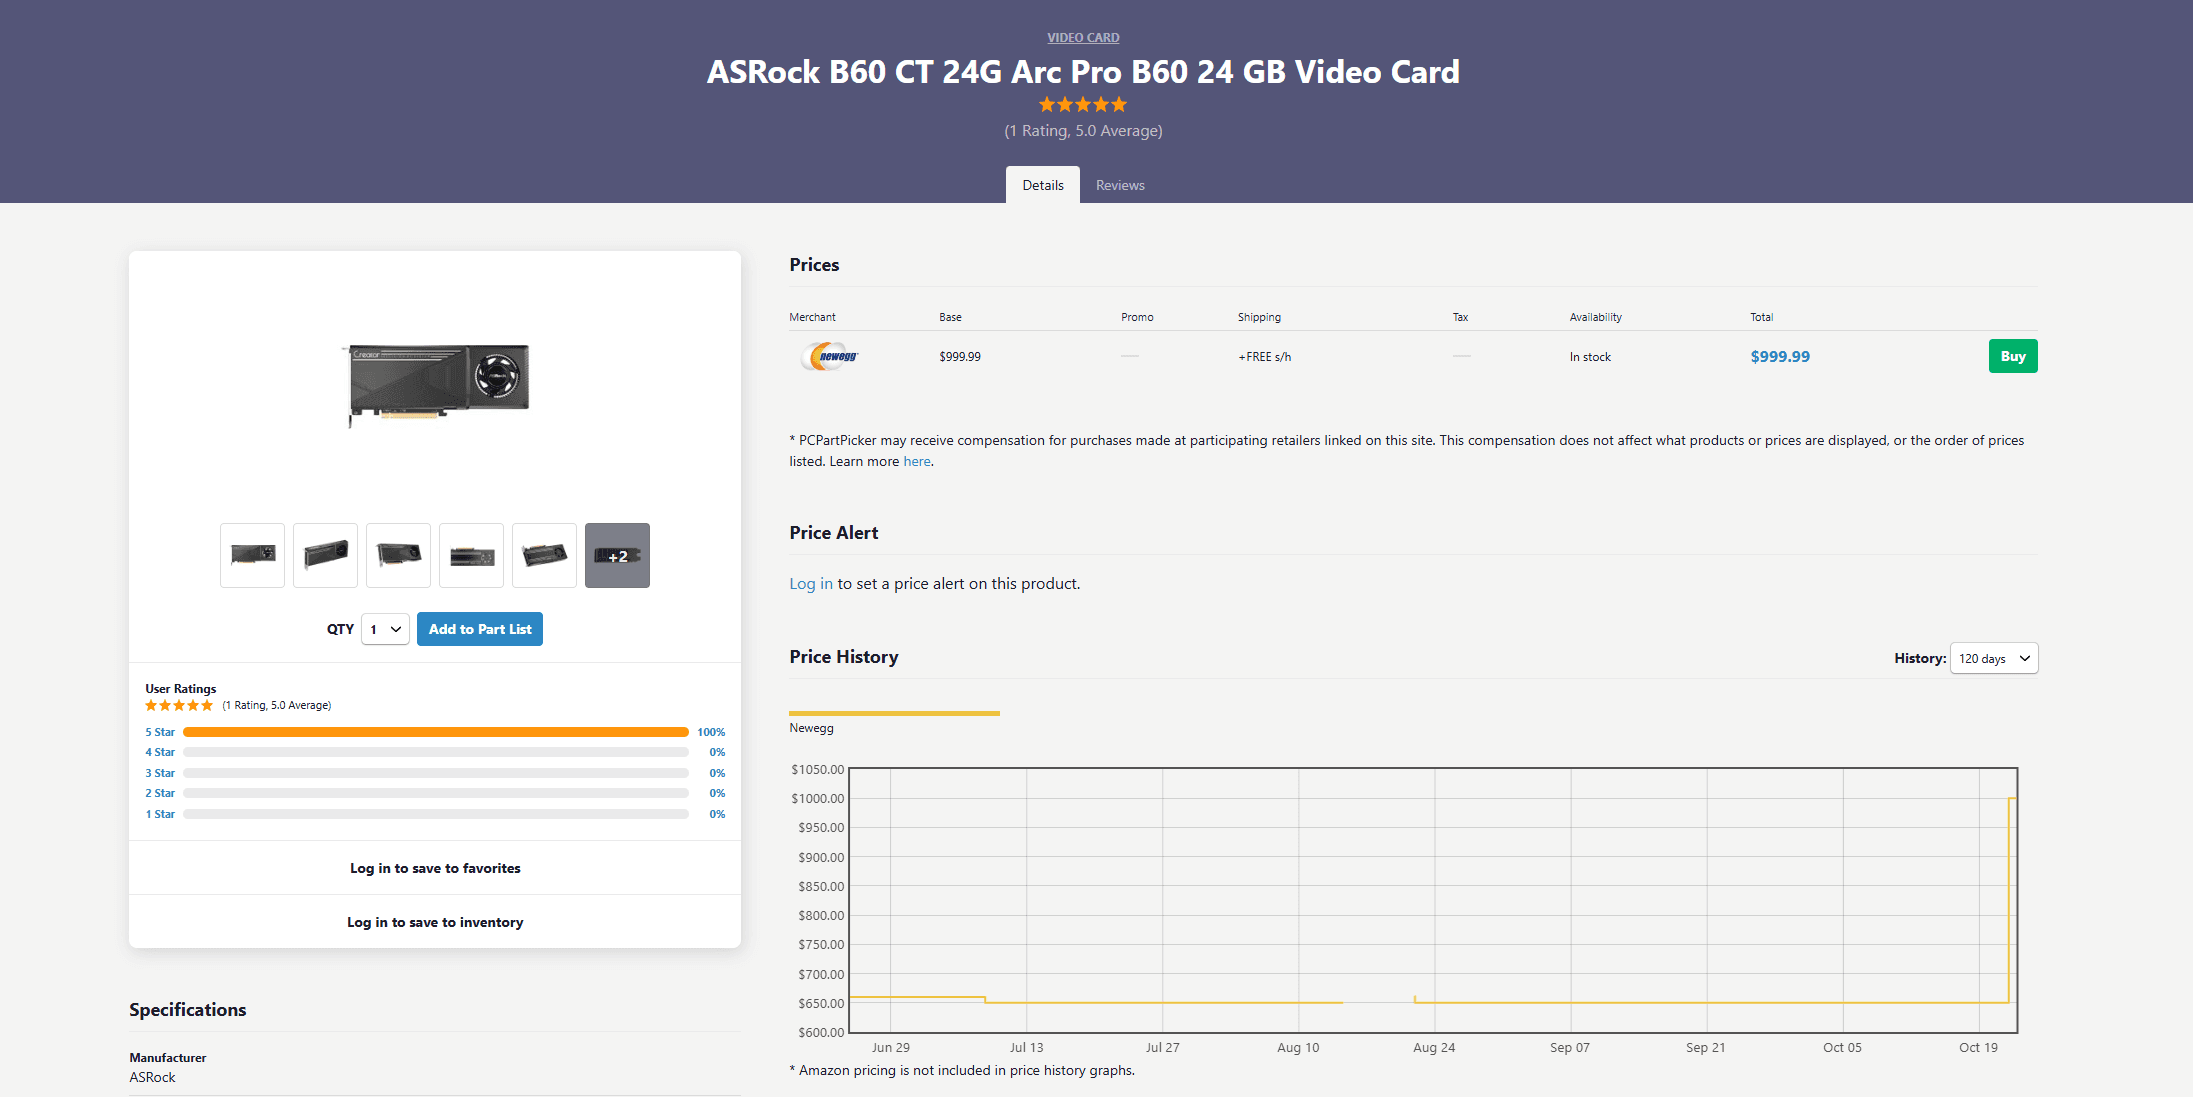Click the price spike on chart near Oct 19
The width and height of the screenshot is (2193, 1097).
pos(2010,900)
